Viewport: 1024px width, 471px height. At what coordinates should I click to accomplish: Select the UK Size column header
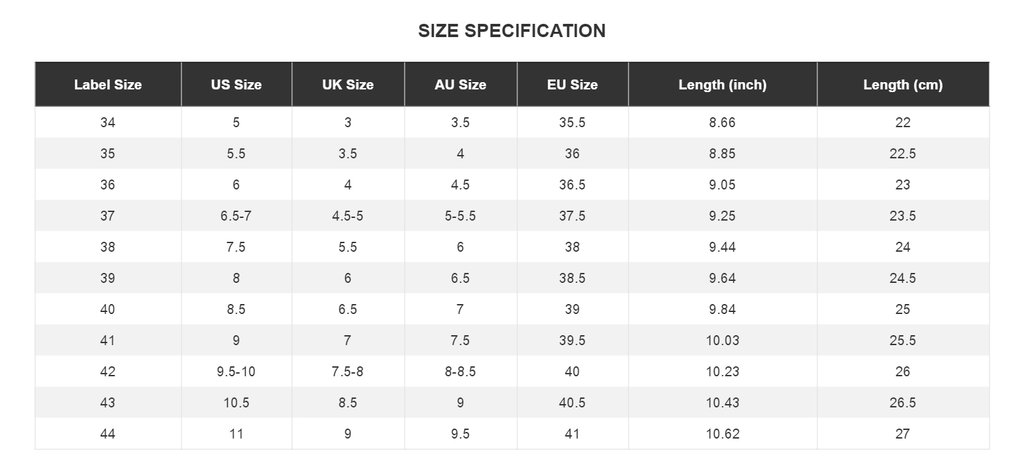[x=348, y=85]
